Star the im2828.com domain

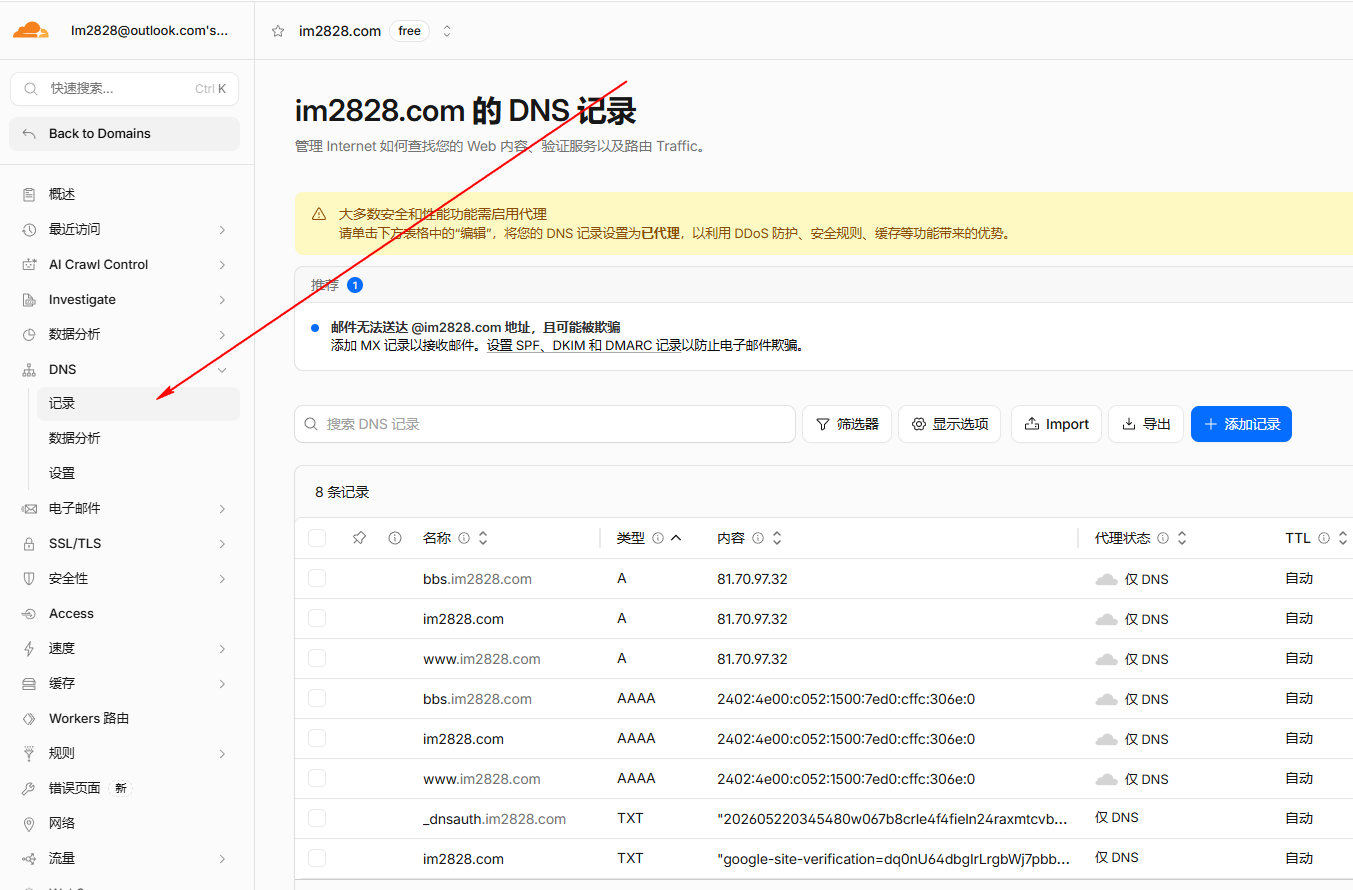point(278,31)
